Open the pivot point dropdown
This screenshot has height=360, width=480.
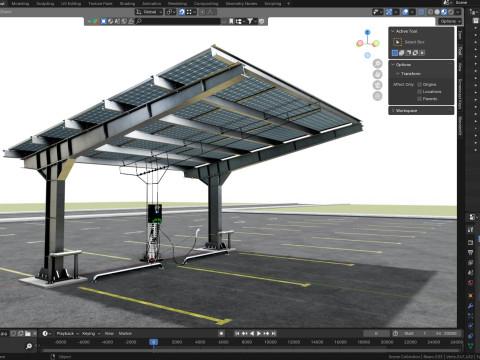click(x=171, y=12)
